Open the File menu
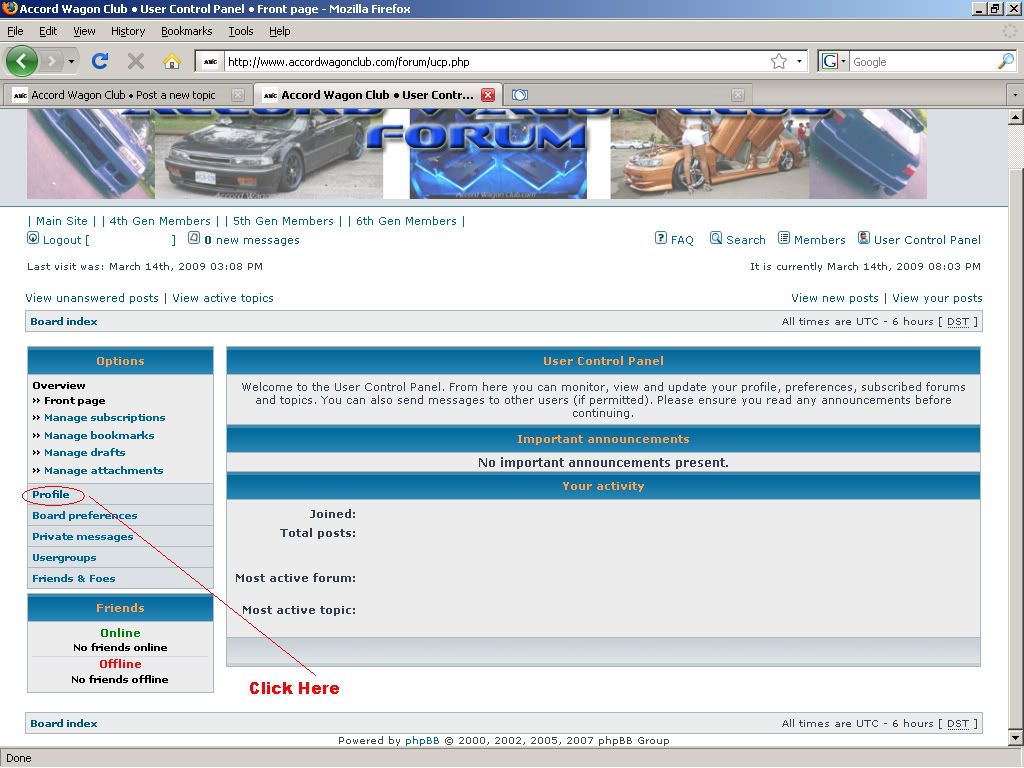 (x=15, y=31)
